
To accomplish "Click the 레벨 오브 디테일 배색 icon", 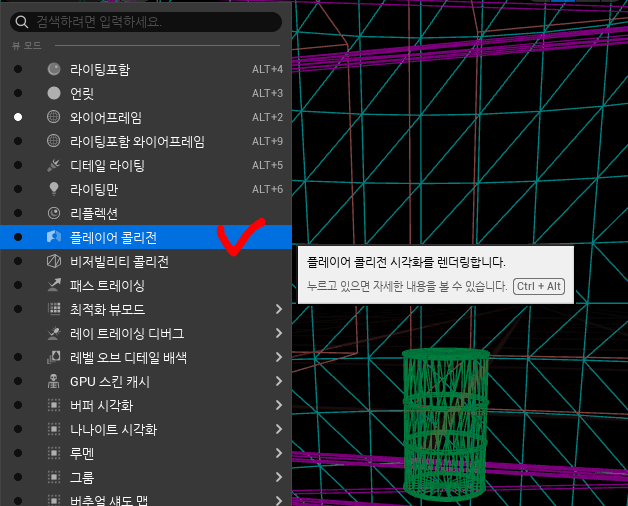I will click(x=54, y=357).
